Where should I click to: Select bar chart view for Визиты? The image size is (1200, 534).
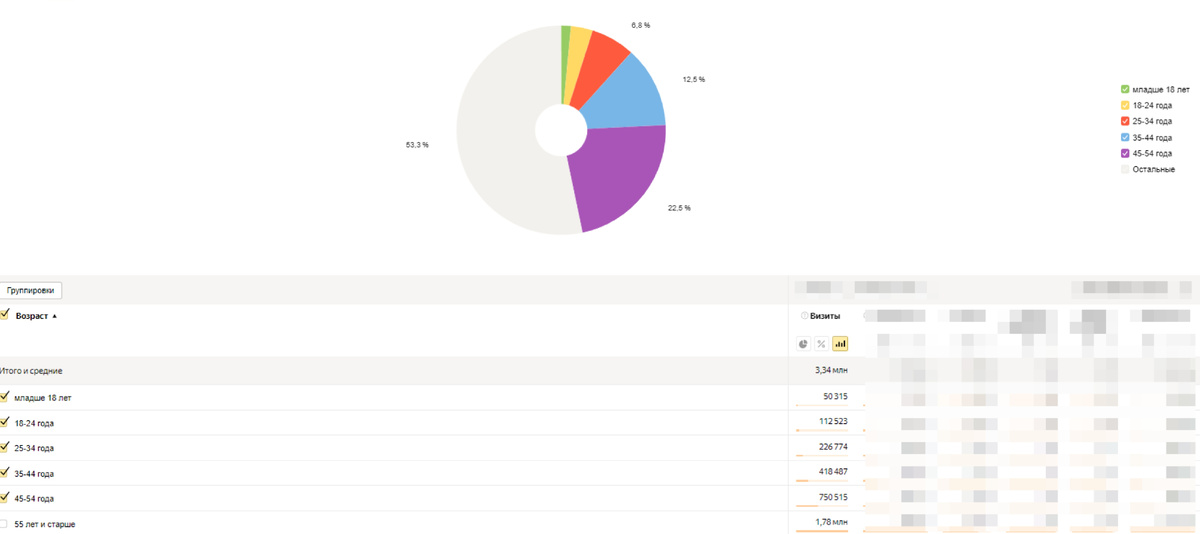(x=840, y=344)
